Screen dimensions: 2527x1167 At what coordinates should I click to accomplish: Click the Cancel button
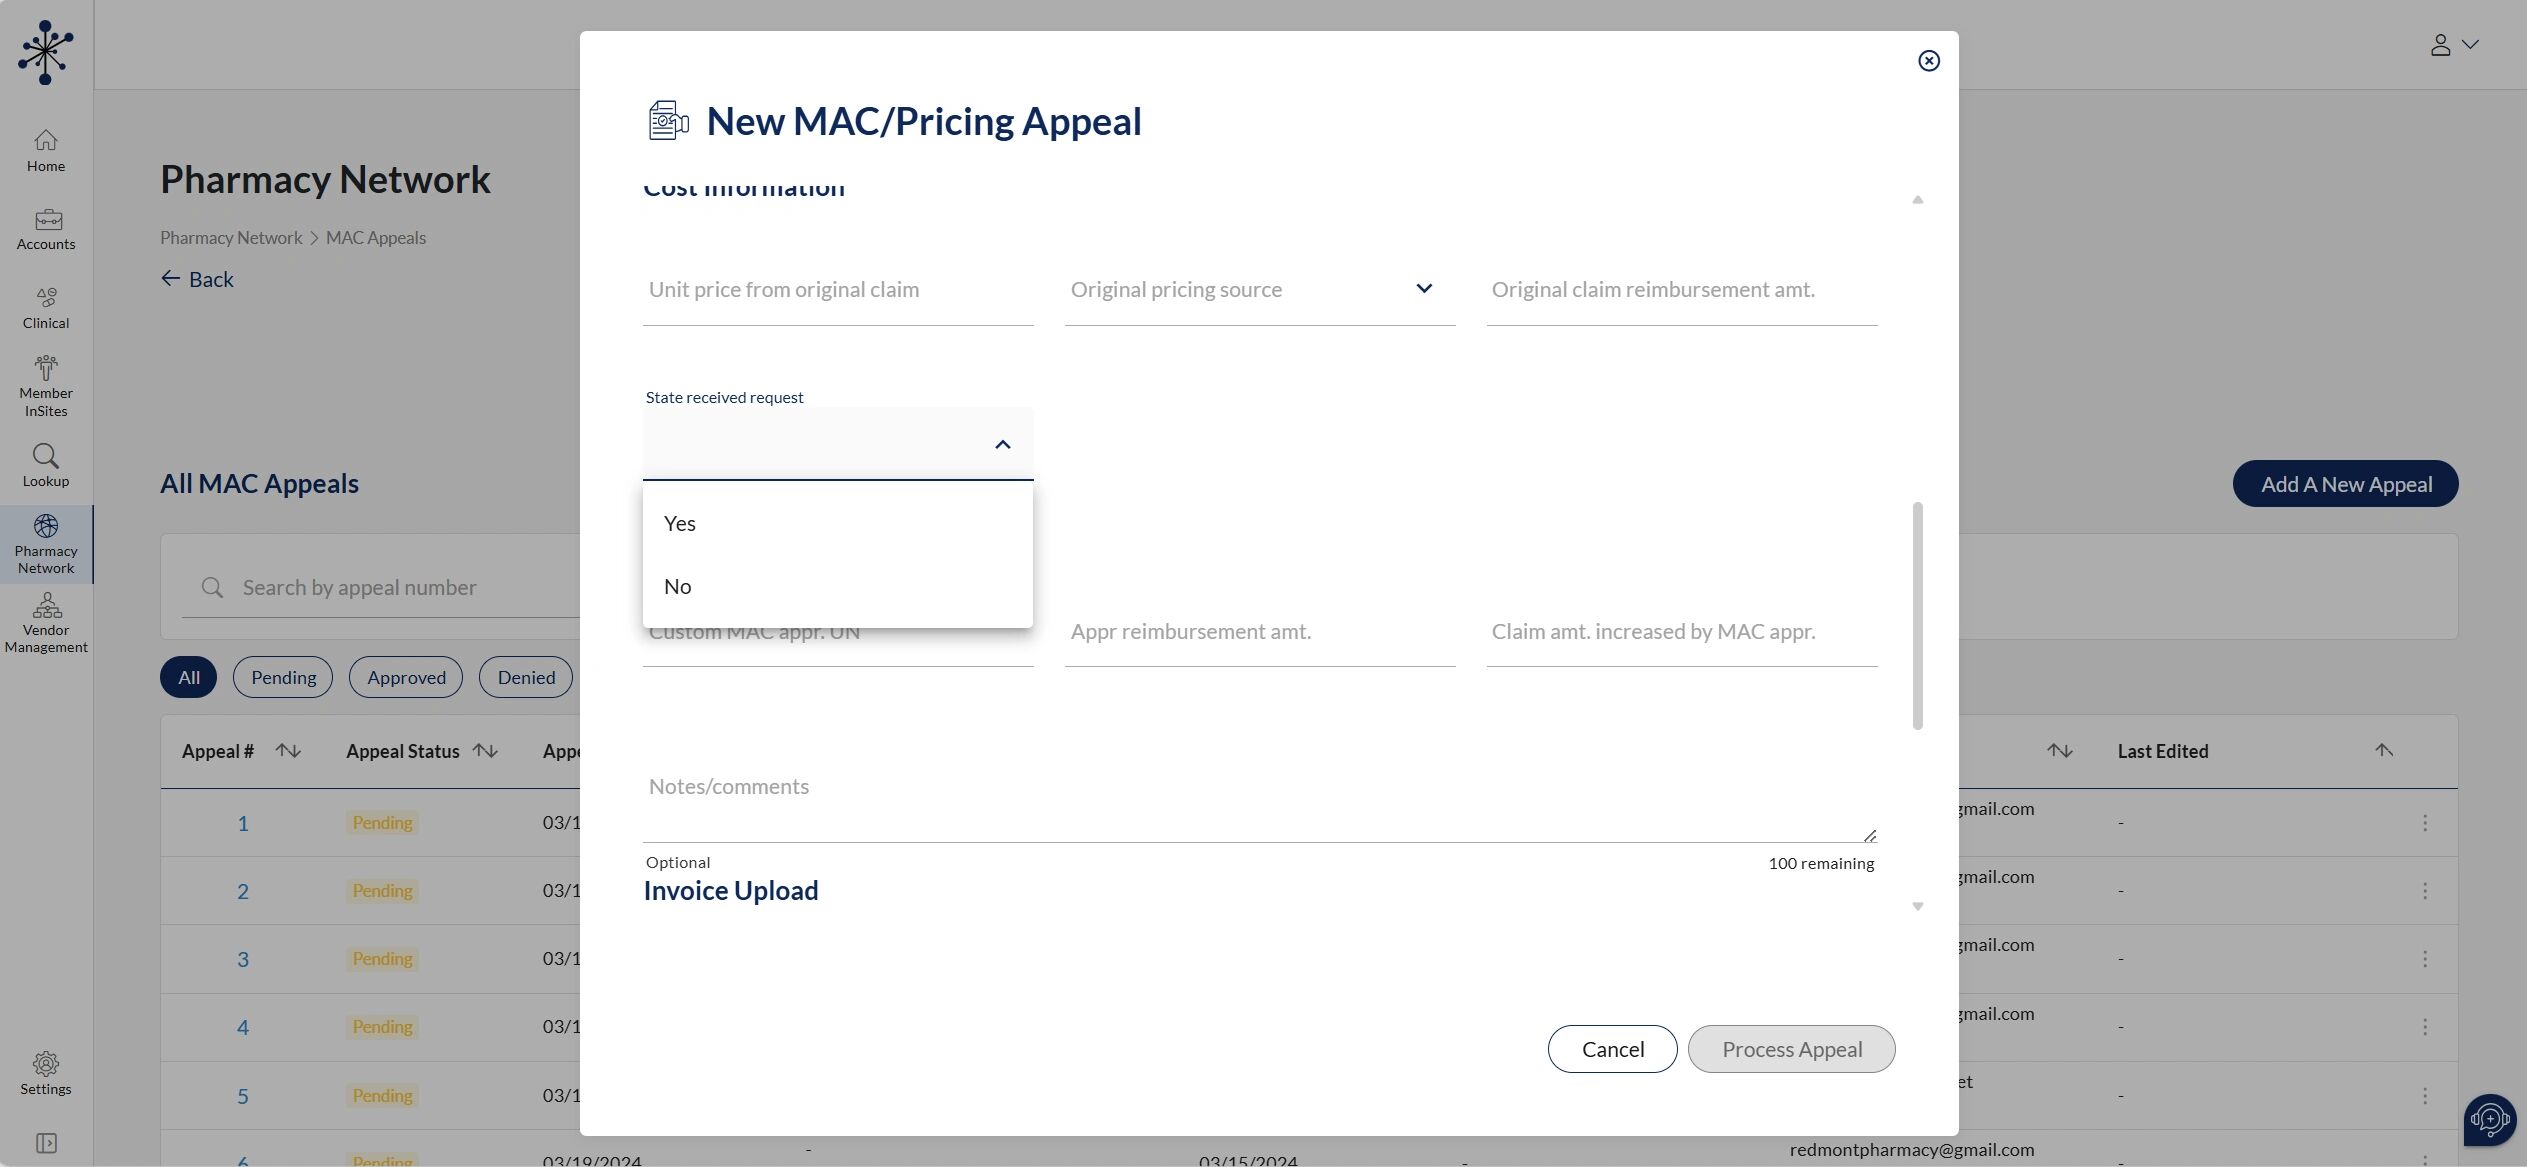coord(1612,1049)
